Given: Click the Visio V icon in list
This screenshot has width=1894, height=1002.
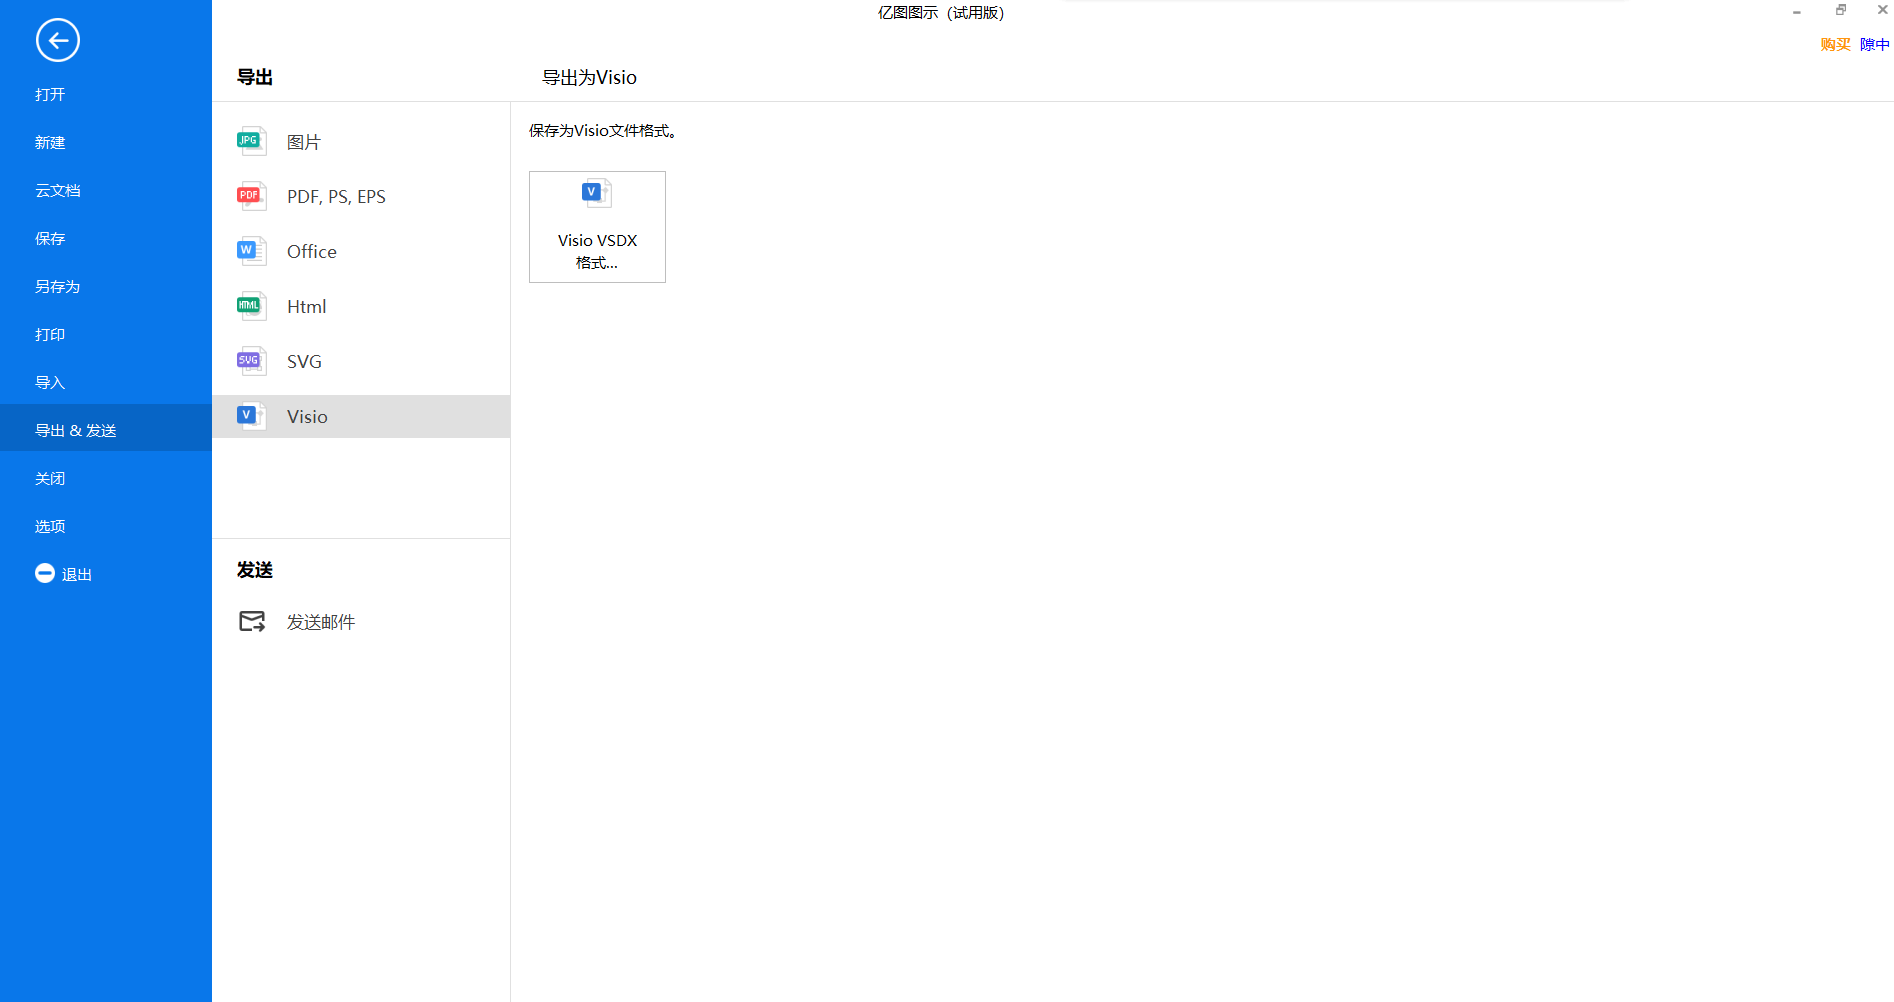Looking at the screenshot, I should 251,417.
